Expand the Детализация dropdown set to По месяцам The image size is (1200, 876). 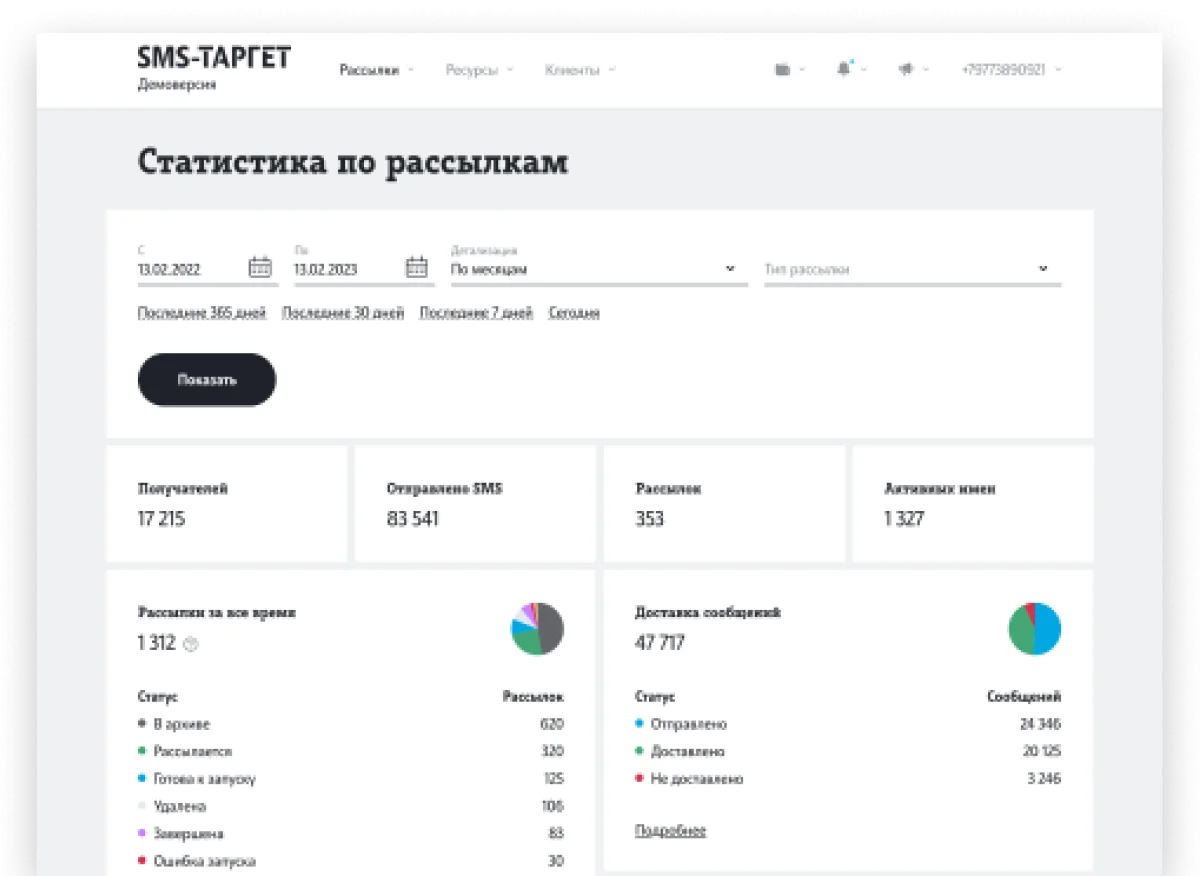click(598, 269)
